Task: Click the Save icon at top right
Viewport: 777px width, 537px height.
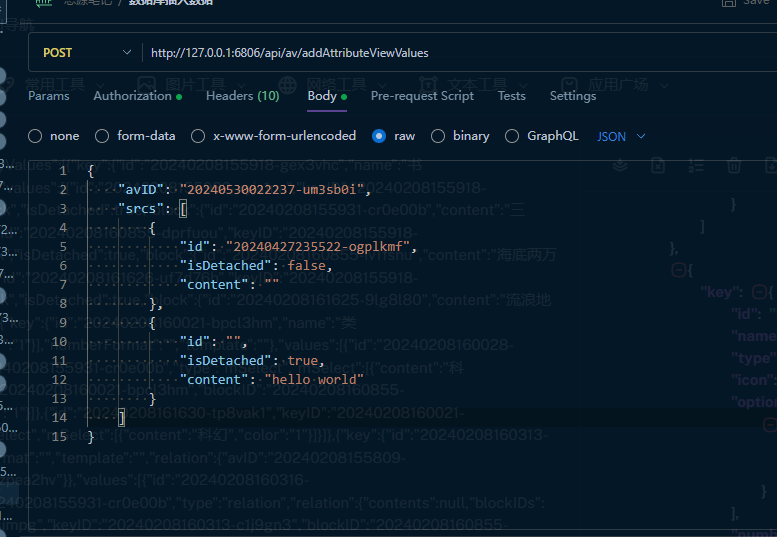Action: (x=727, y=3)
